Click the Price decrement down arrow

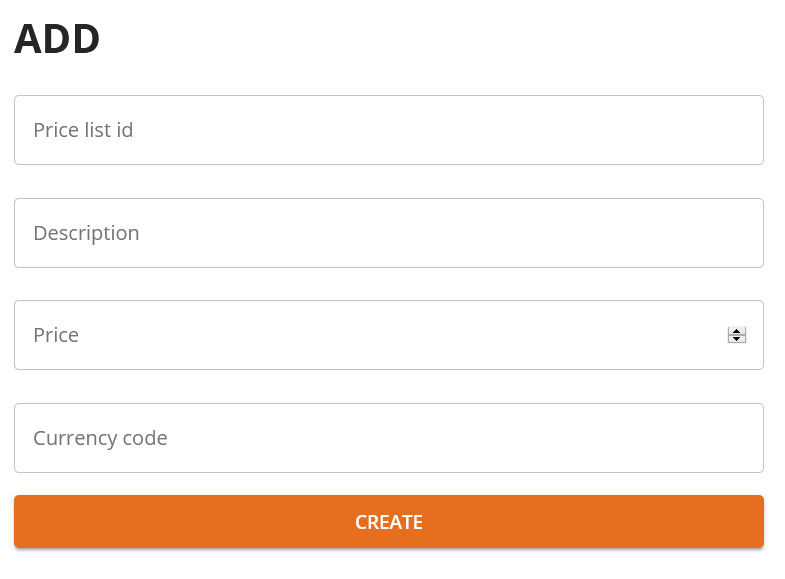[737, 339]
